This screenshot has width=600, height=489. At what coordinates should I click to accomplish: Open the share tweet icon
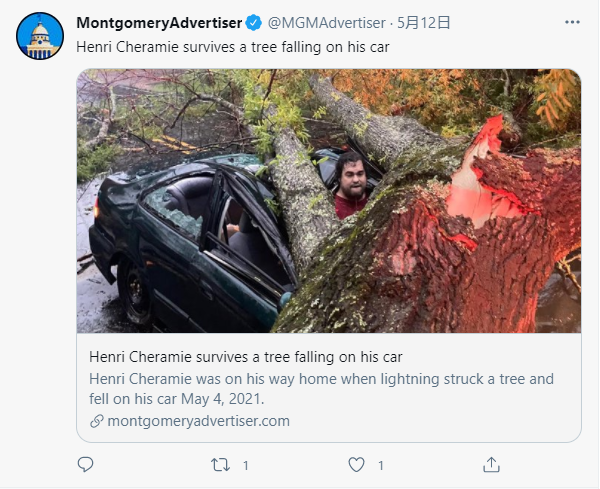click(x=491, y=465)
